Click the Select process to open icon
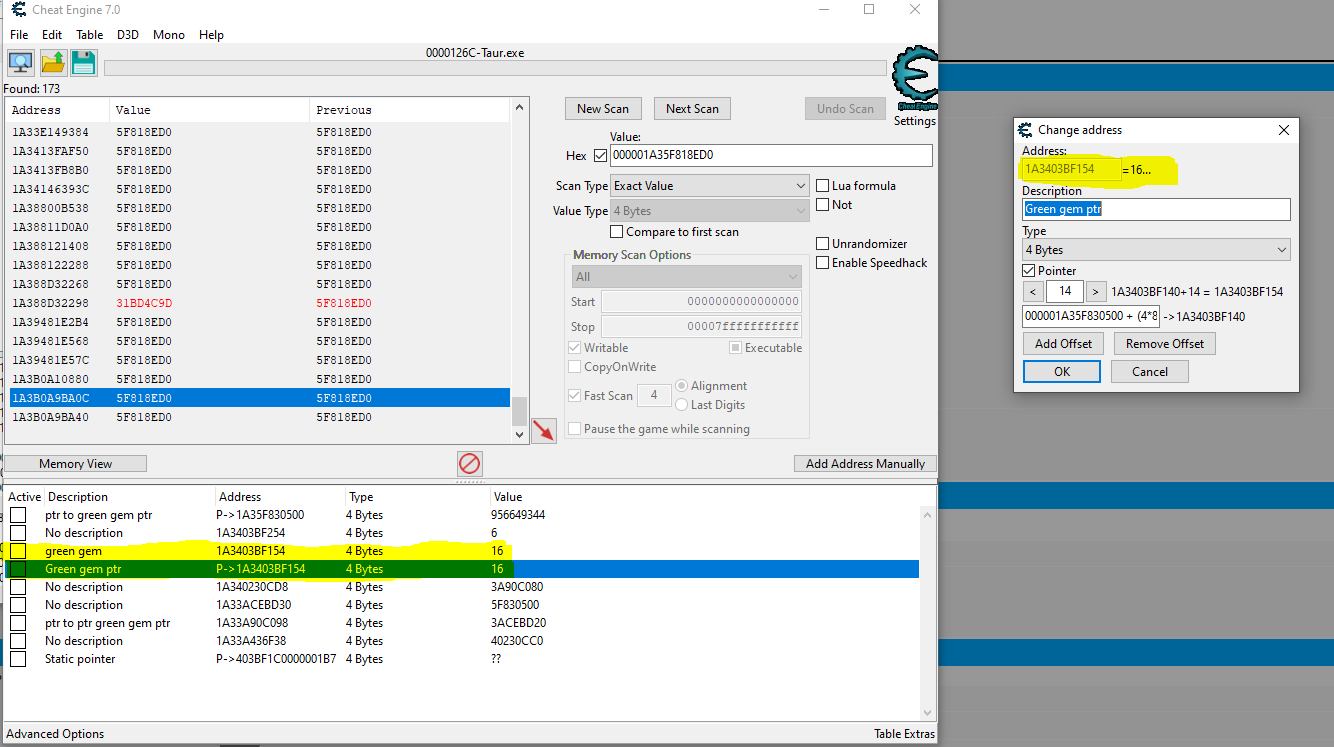 (20, 62)
